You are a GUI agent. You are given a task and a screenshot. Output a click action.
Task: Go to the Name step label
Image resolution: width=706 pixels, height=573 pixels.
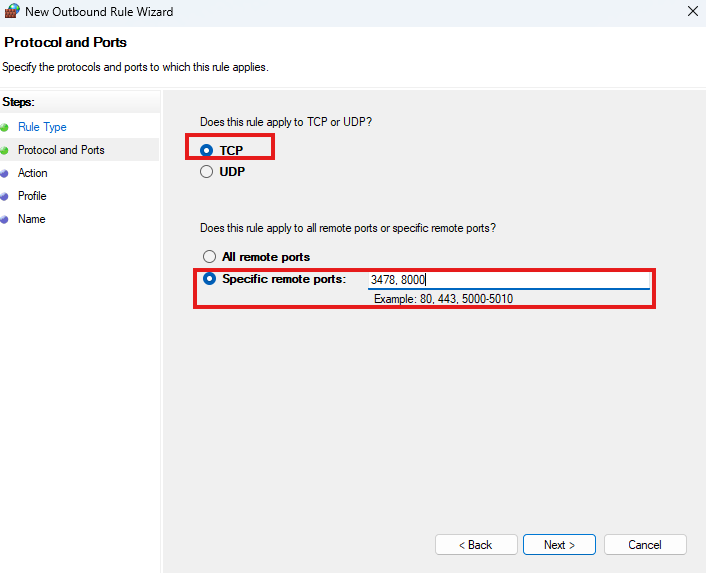tap(31, 219)
